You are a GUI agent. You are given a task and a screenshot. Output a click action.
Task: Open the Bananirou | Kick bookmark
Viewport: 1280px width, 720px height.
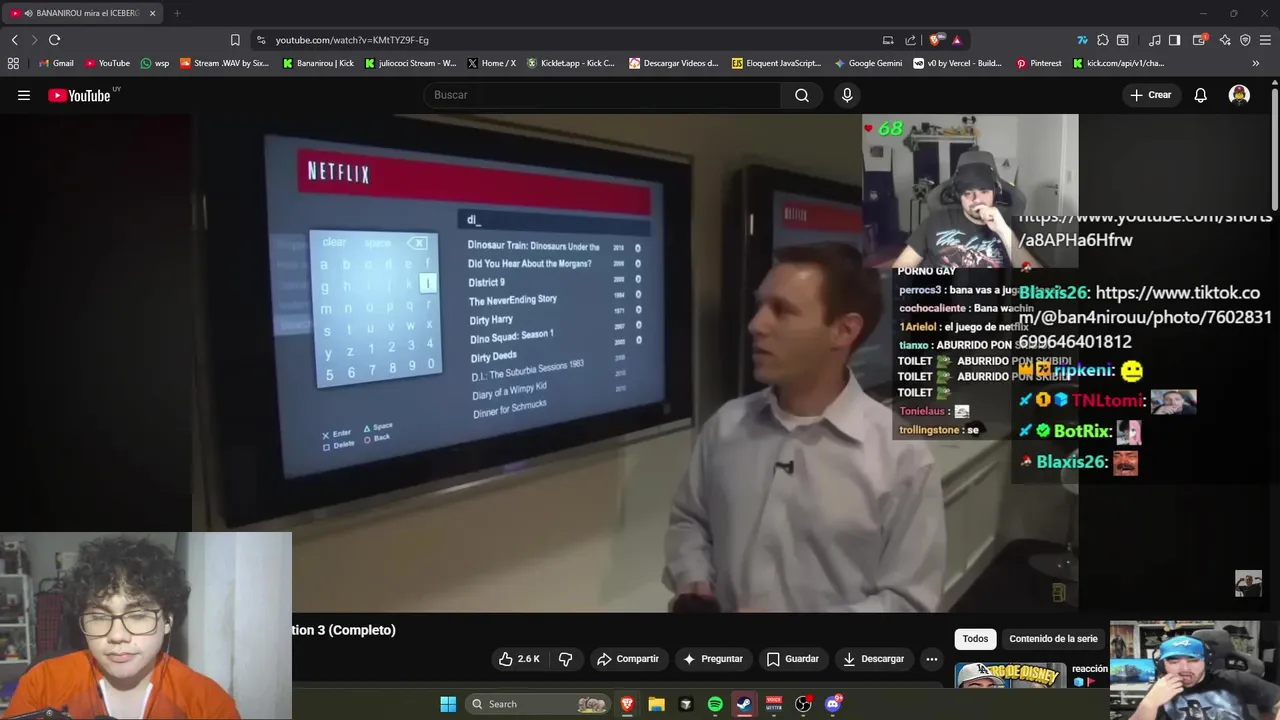coord(319,63)
